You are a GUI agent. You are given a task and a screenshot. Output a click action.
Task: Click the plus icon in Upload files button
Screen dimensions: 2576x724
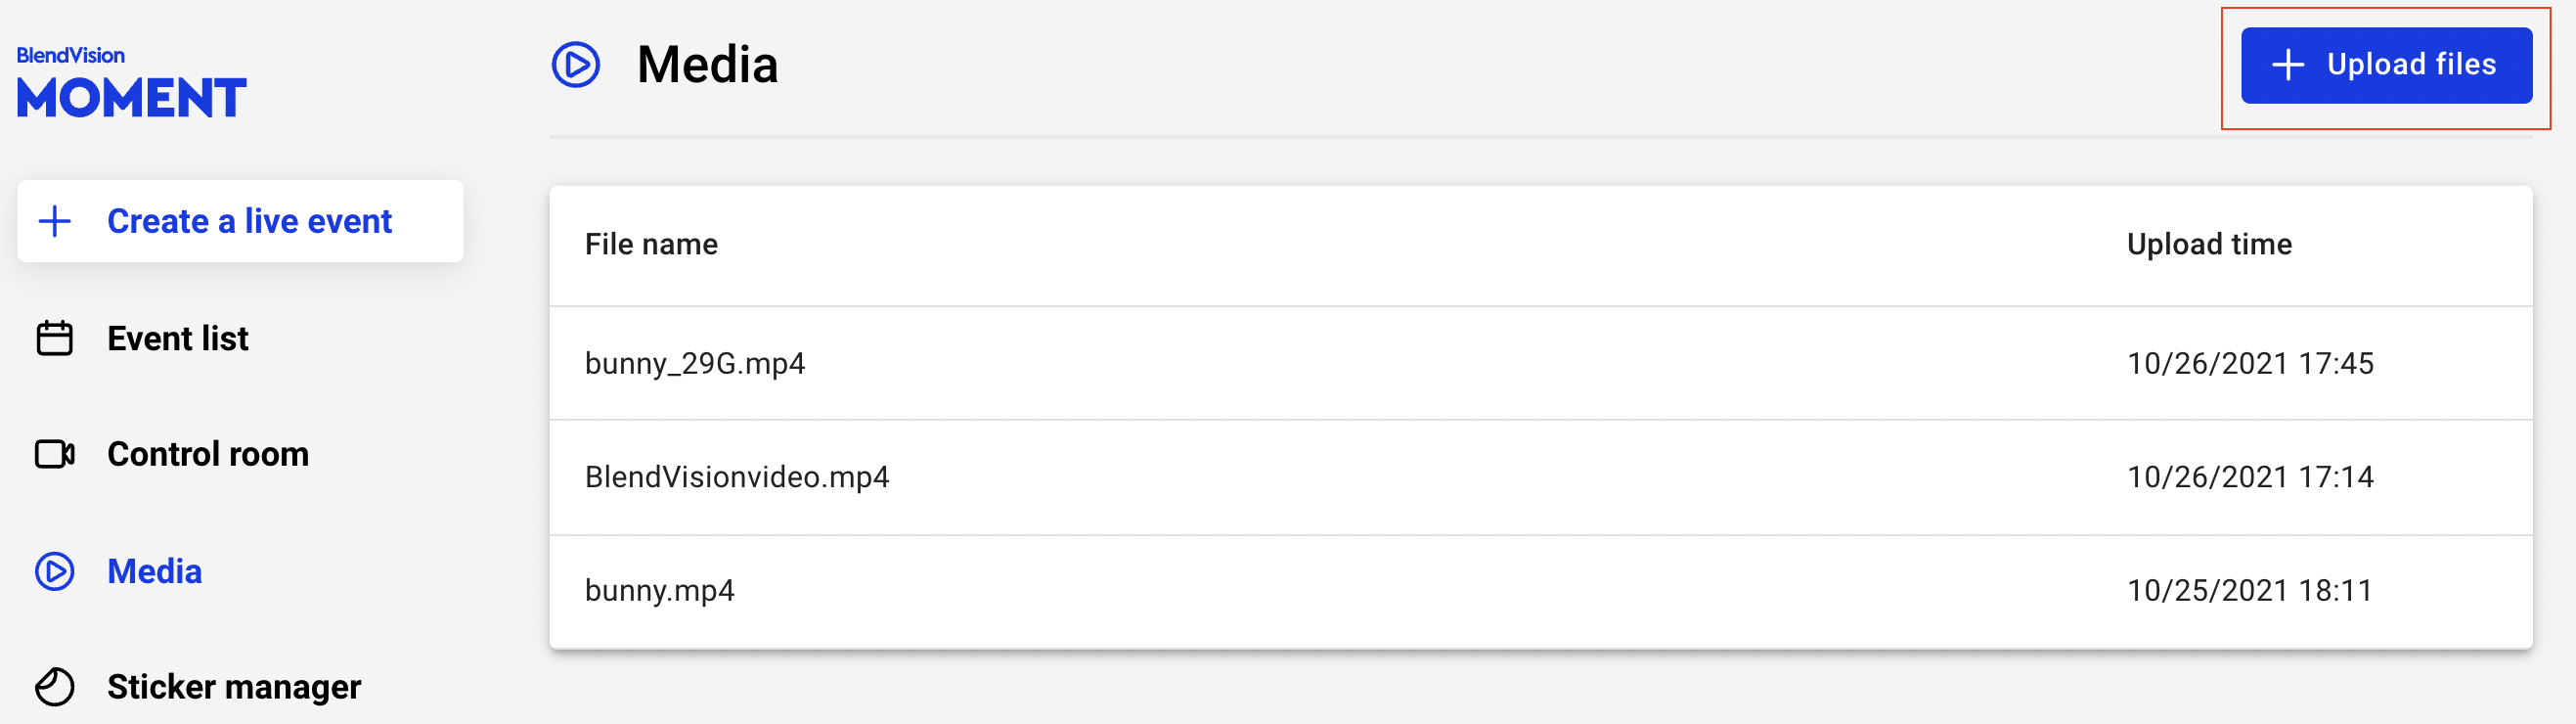2288,65
